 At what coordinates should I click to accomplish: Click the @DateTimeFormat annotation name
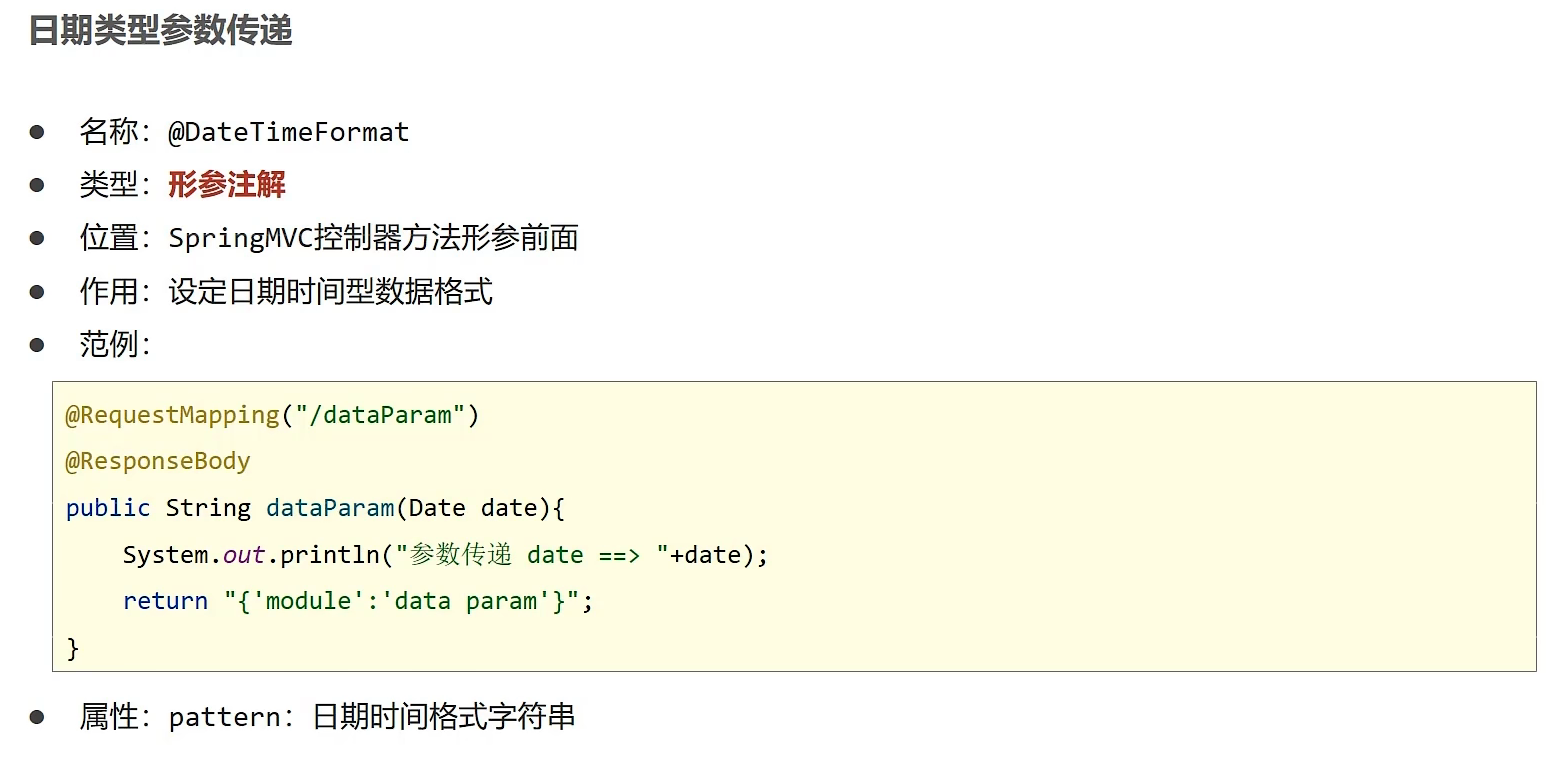click(x=289, y=132)
